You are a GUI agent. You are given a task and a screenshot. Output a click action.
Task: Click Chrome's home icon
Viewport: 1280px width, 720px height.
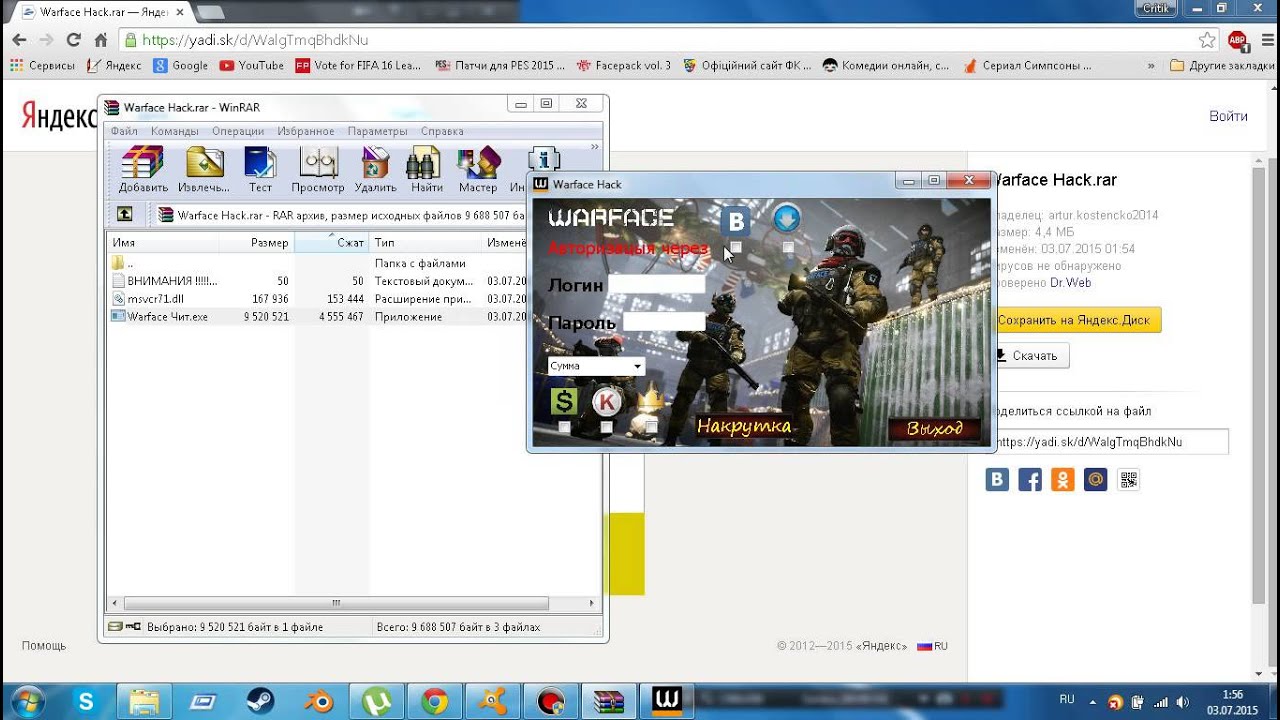click(x=100, y=40)
